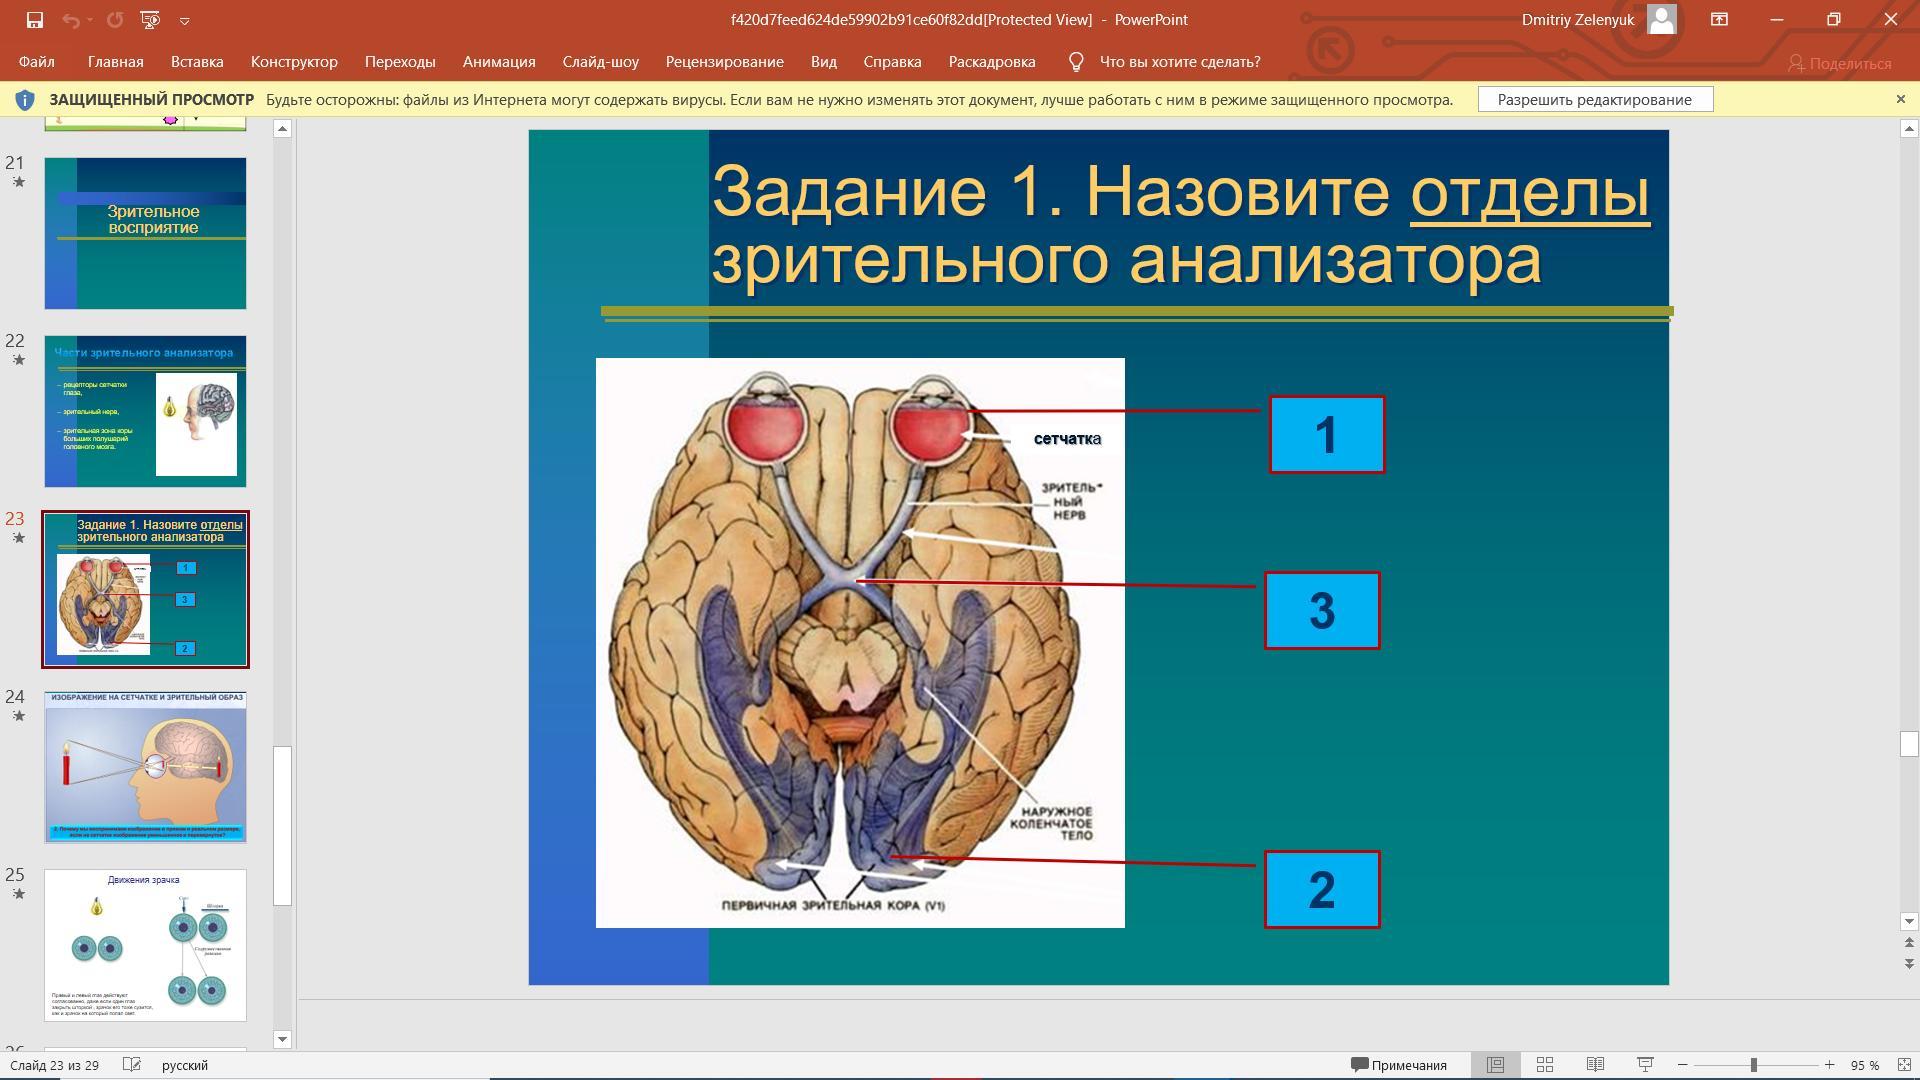Open the Анимация ribbon tab
Screen dimensions: 1920x1080
click(498, 62)
